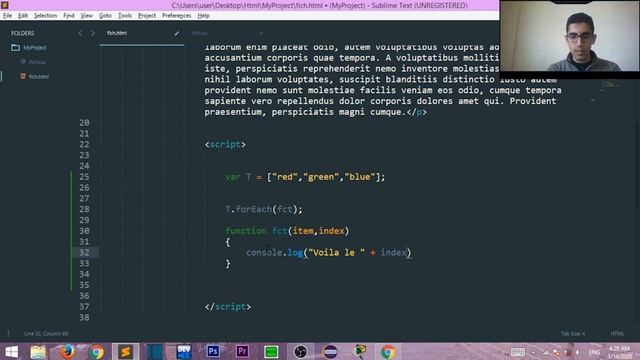Open Dev-C++ from taskbar
The image size is (640, 360).
coord(184,351)
